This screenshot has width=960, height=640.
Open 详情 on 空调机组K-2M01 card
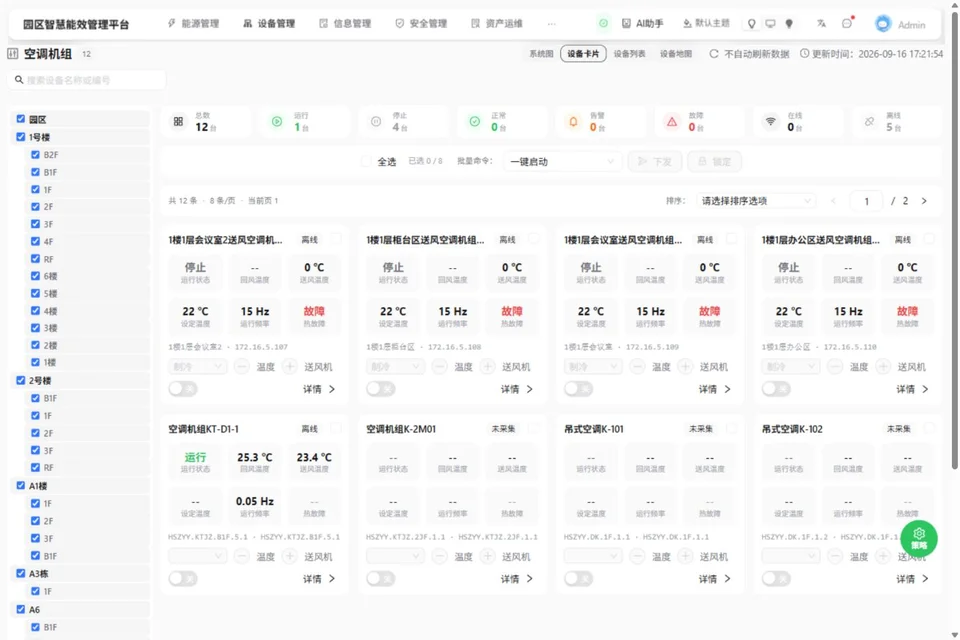tap(517, 579)
